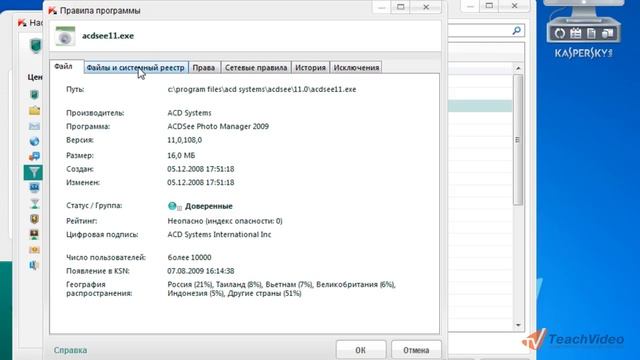Select the highlighted green row in rear list

coord(480,106)
